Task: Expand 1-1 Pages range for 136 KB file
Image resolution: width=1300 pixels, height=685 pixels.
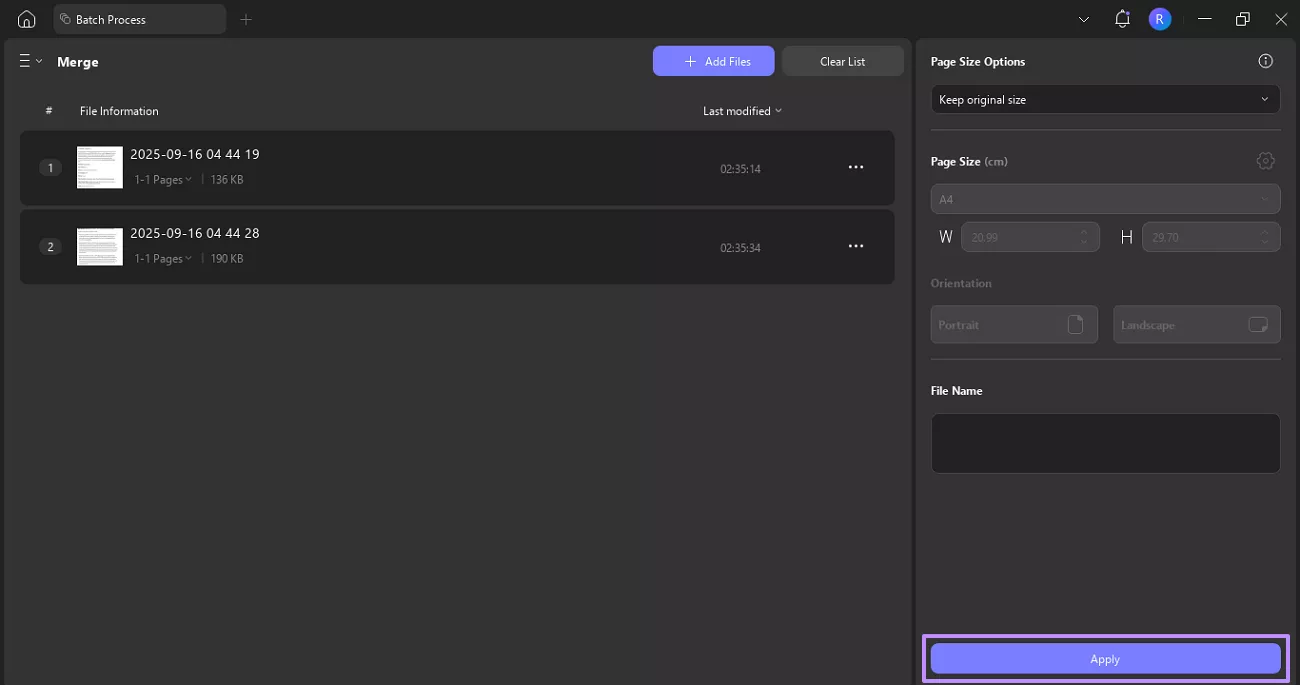Action: pyautogui.click(x=164, y=180)
